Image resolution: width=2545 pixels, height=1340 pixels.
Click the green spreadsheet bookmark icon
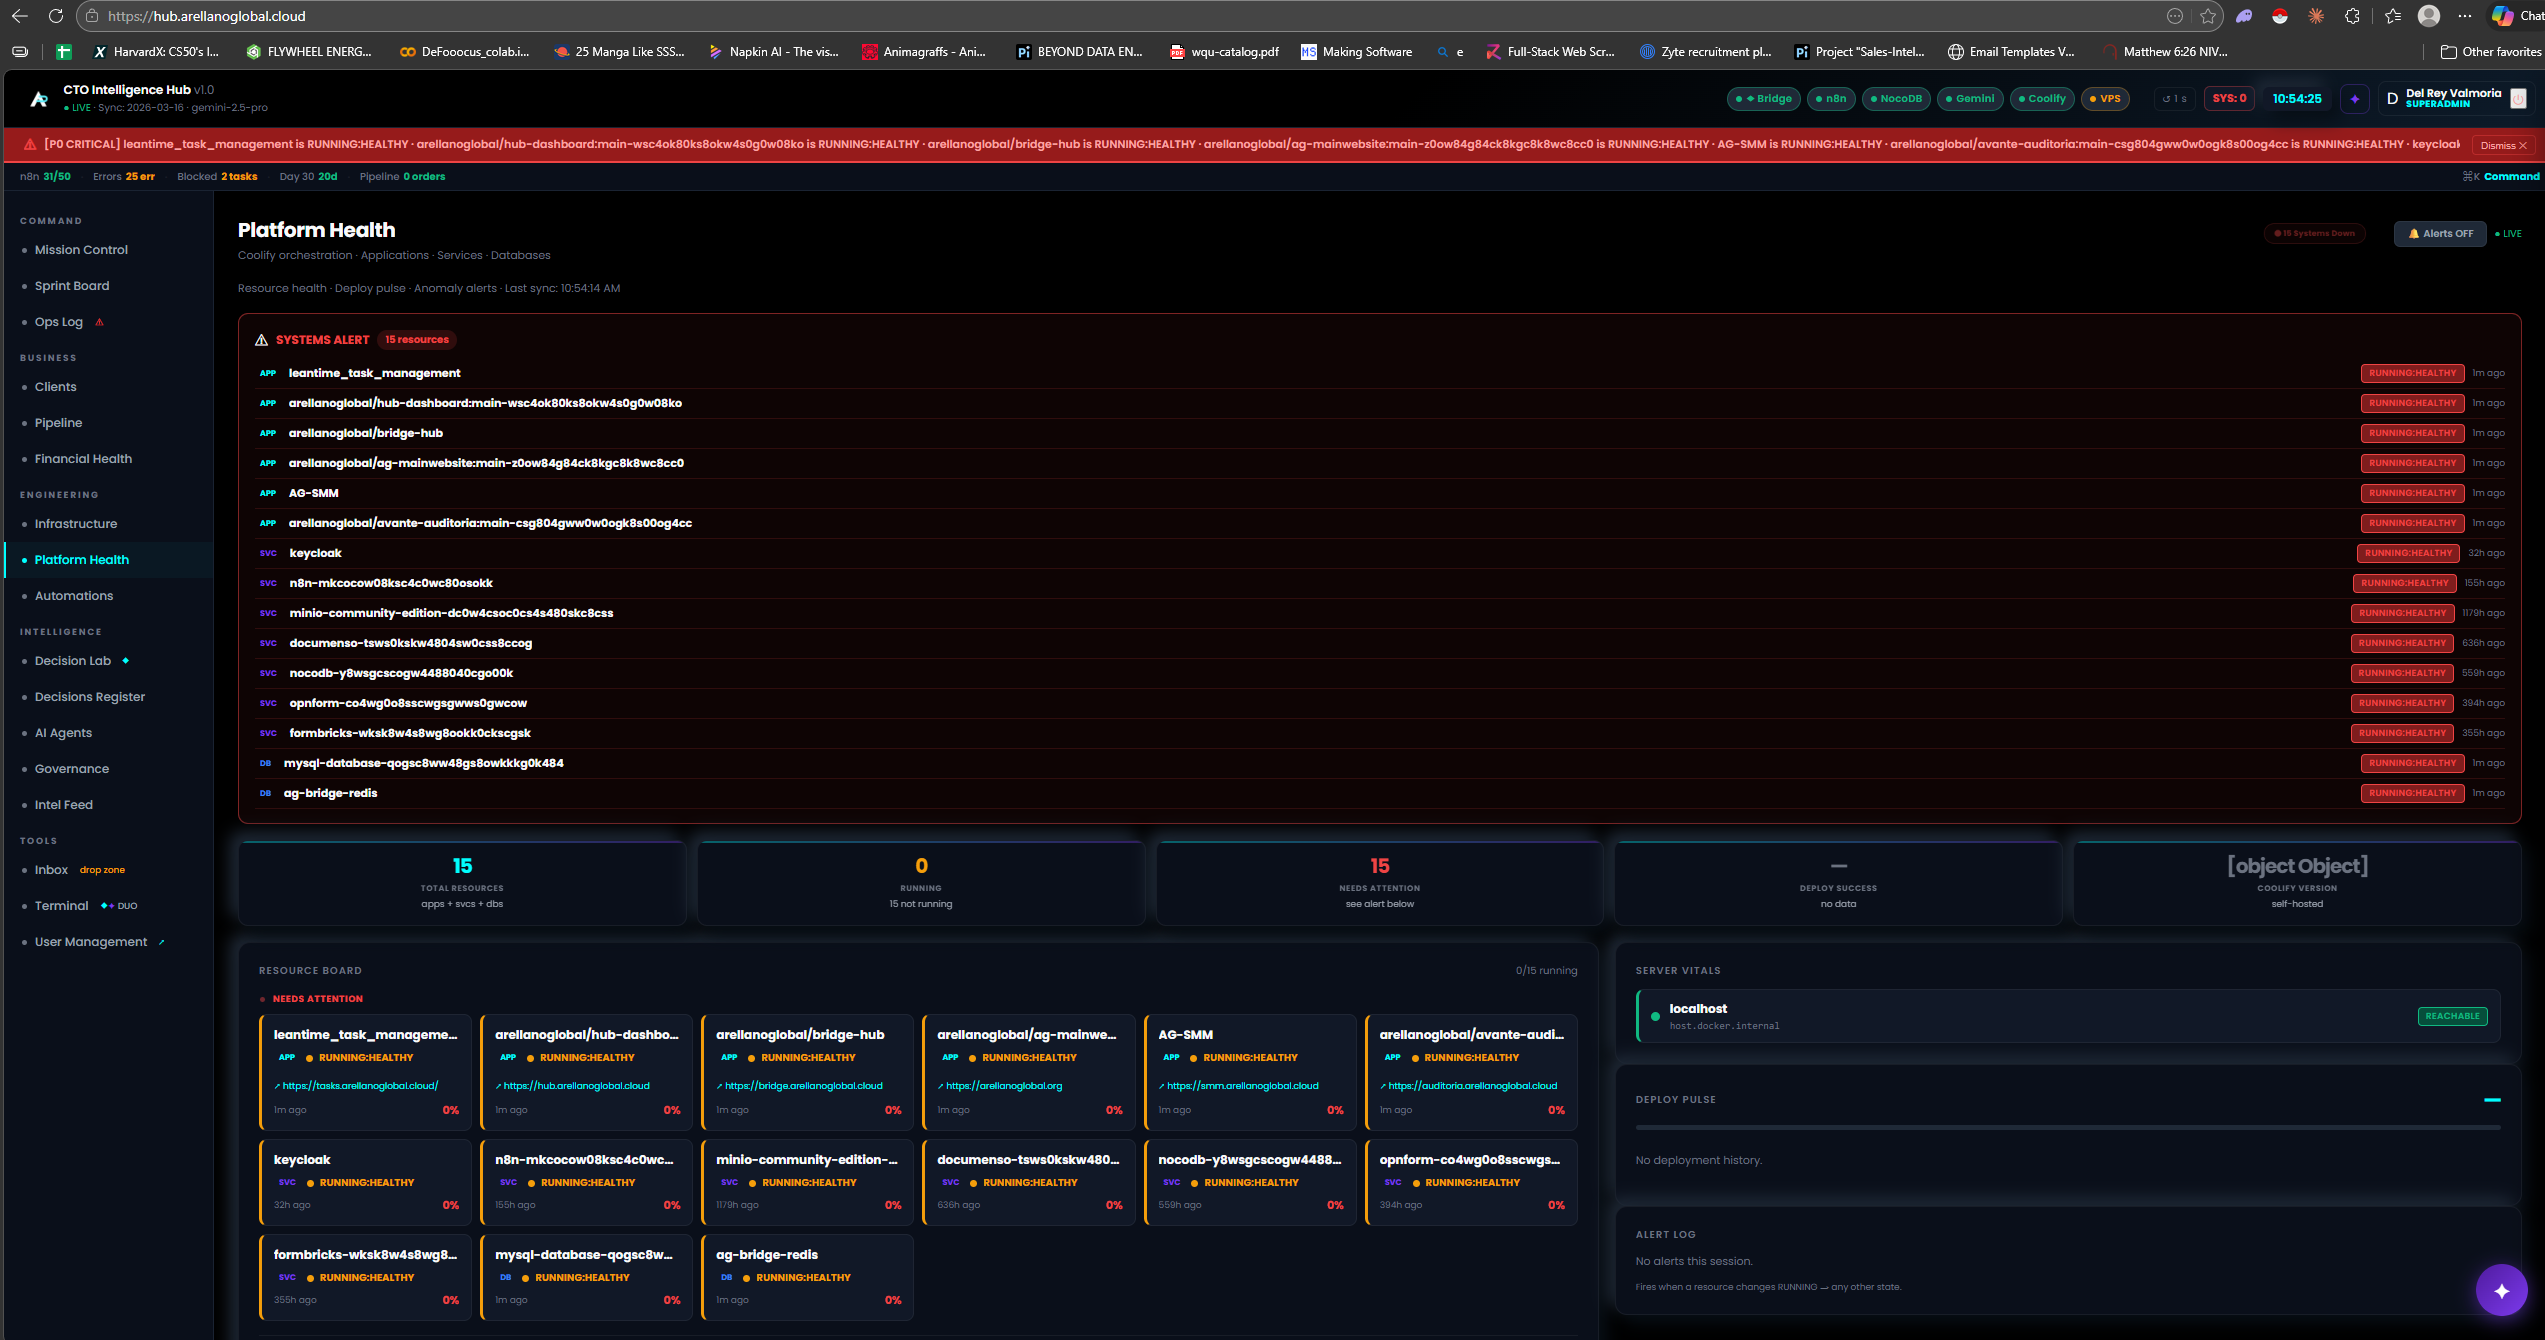pyautogui.click(x=64, y=51)
